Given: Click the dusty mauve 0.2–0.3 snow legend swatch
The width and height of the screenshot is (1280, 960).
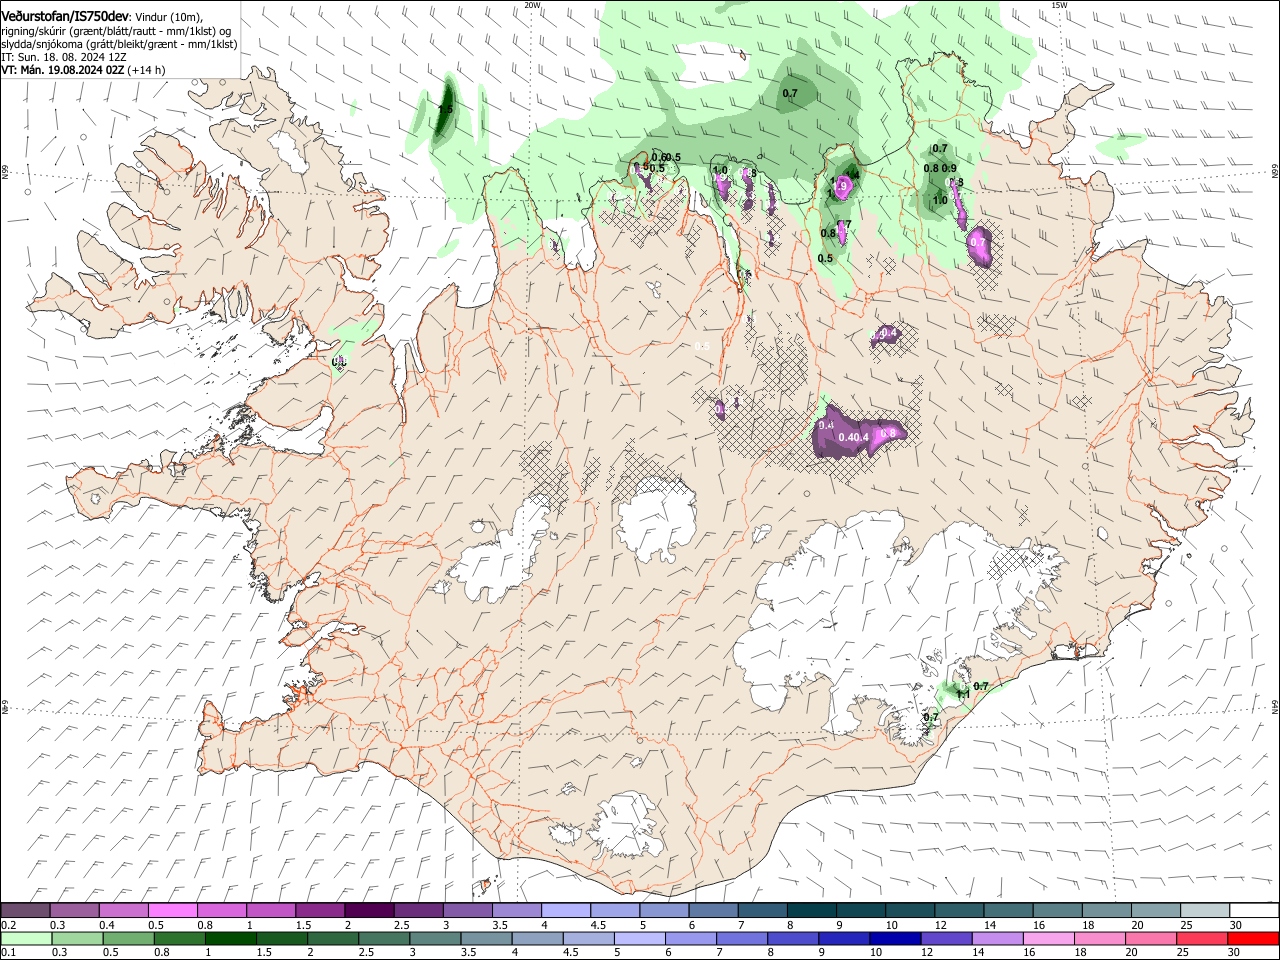Looking at the screenshot, I should [x=26, y=910].
